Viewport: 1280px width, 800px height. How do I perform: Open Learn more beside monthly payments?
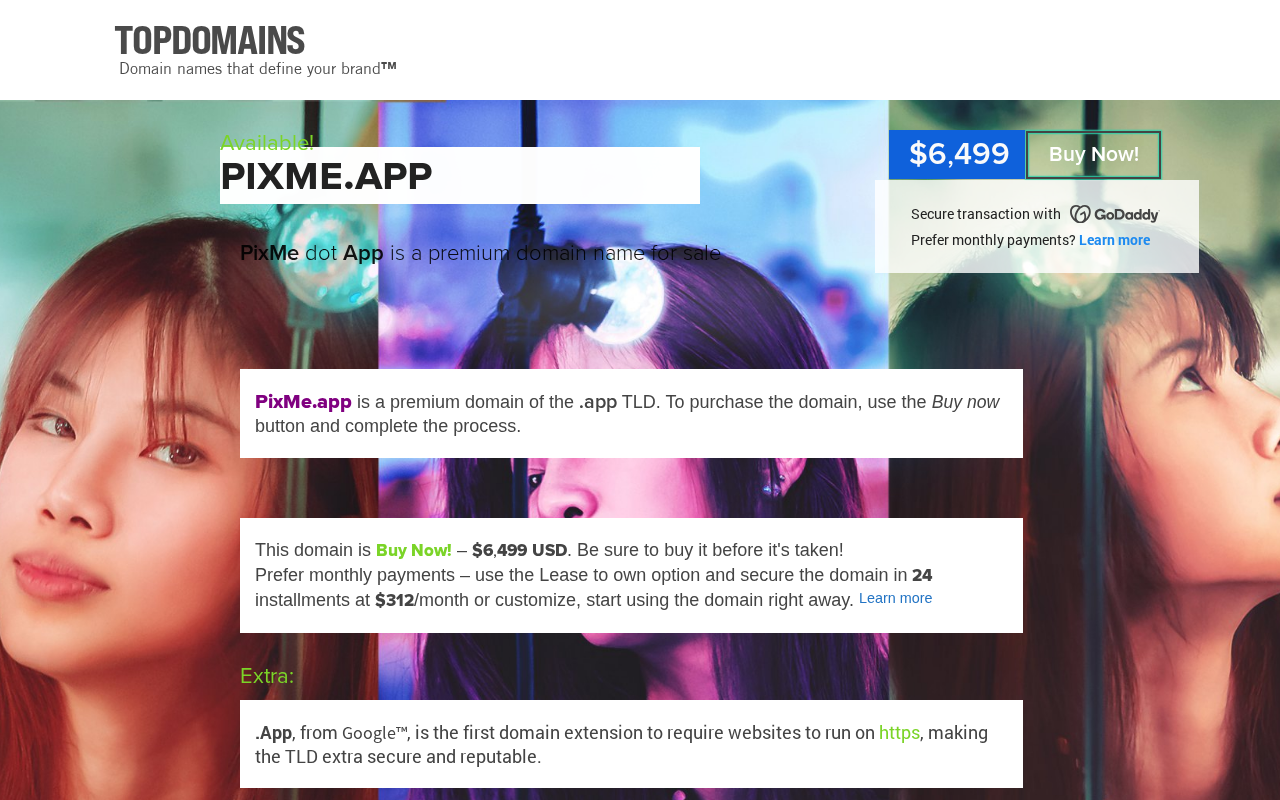(1114, 240)
